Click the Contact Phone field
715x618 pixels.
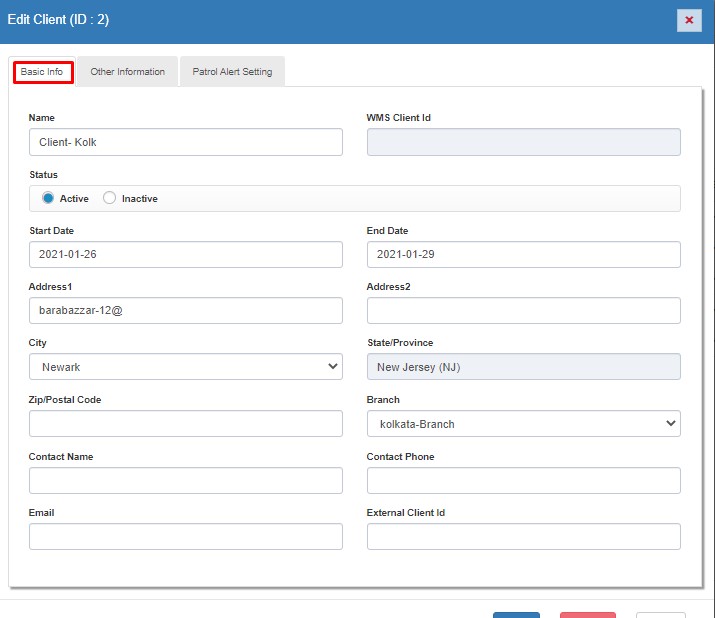tap(523, 480)
